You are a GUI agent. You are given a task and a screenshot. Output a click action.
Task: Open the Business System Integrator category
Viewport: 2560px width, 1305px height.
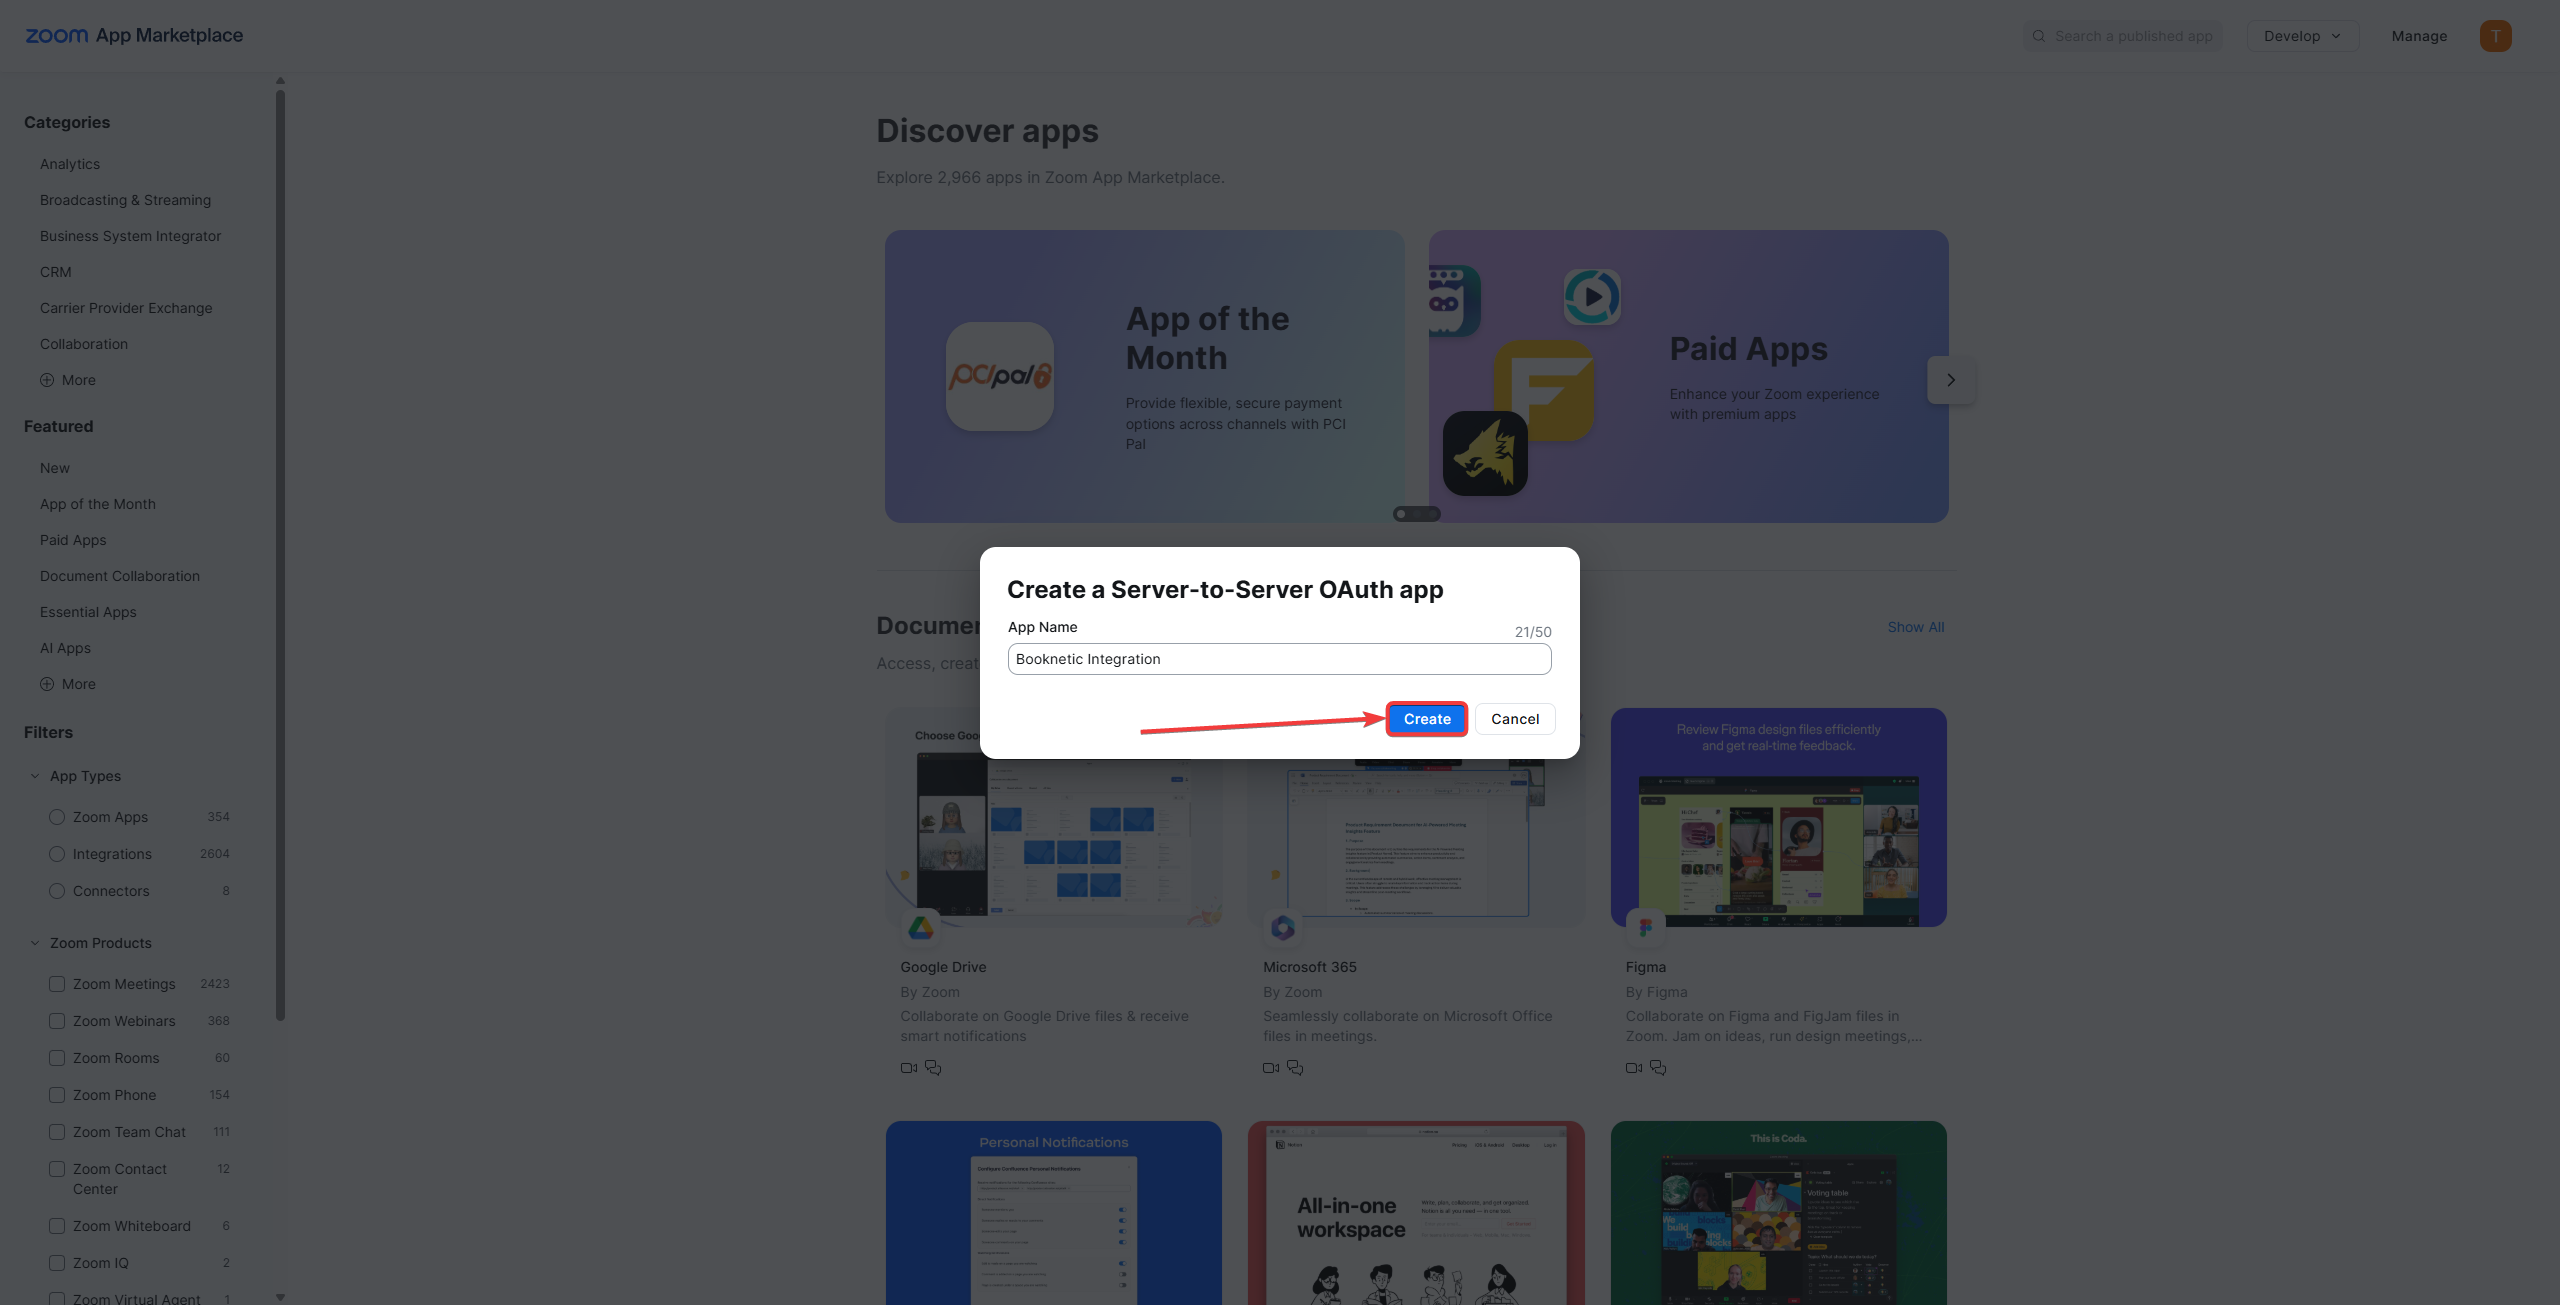pos(130,236)
